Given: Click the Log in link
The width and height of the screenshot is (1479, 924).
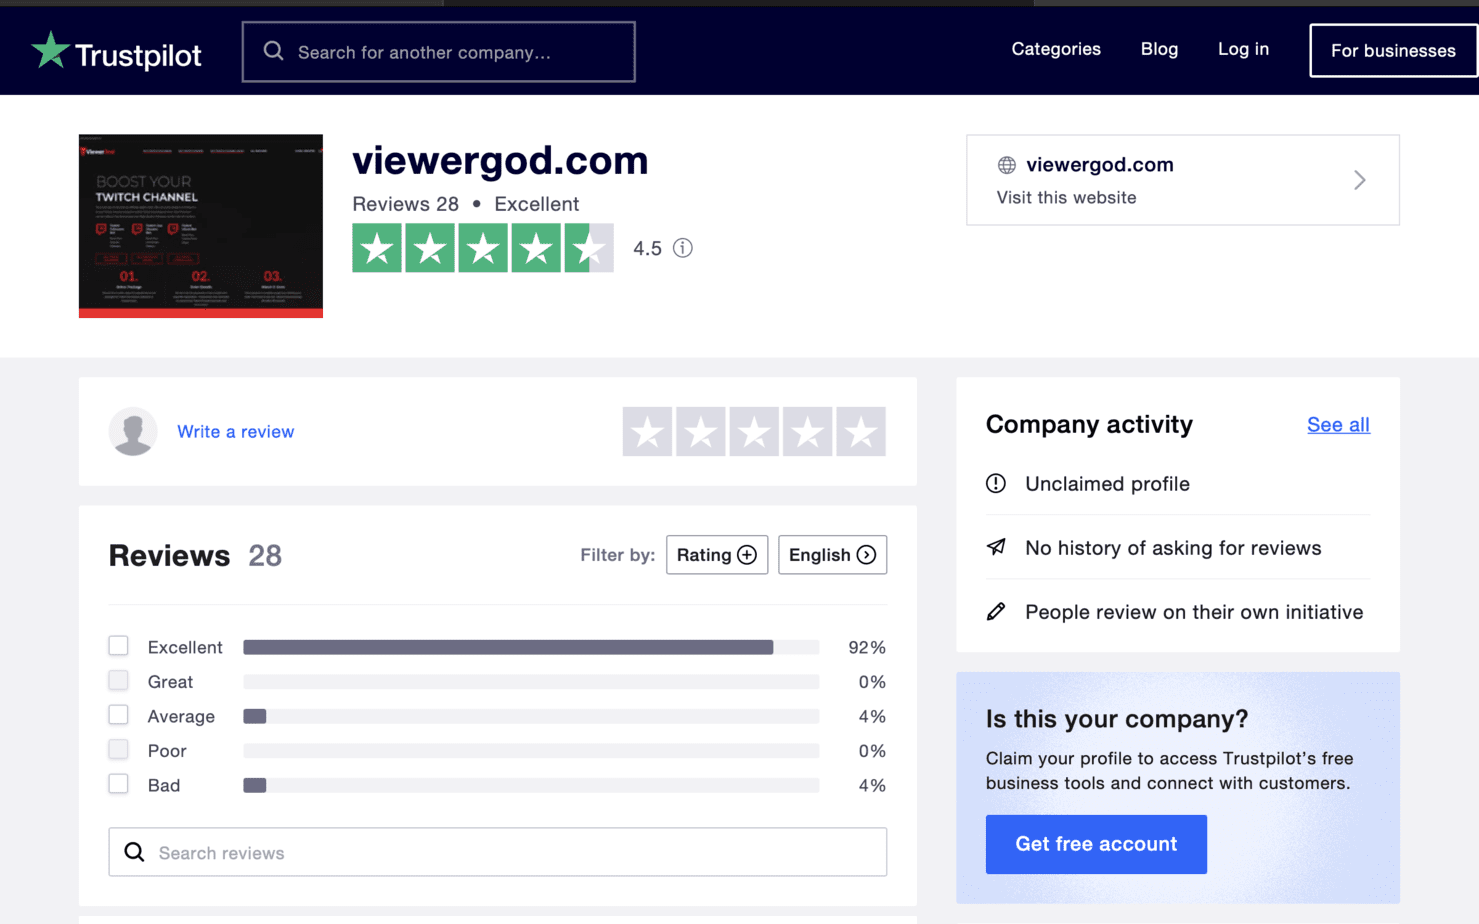Looking at the screenshot, I should 1243,49.
